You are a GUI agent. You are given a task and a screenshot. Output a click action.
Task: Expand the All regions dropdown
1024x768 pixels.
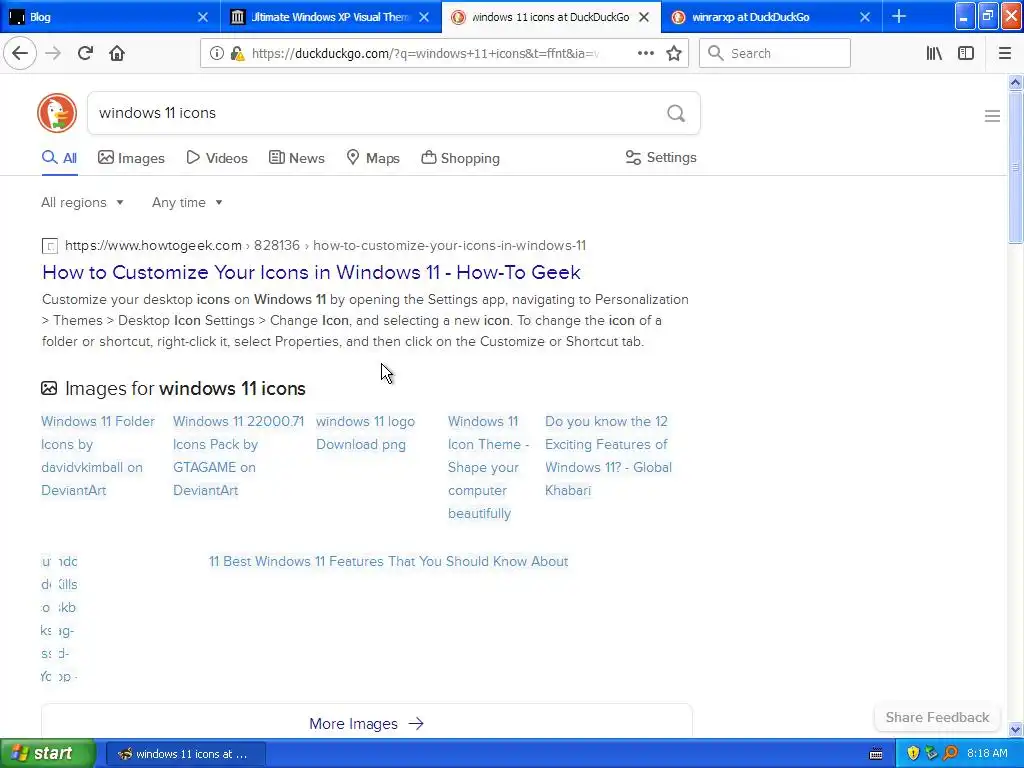click(x=82, y=202)
